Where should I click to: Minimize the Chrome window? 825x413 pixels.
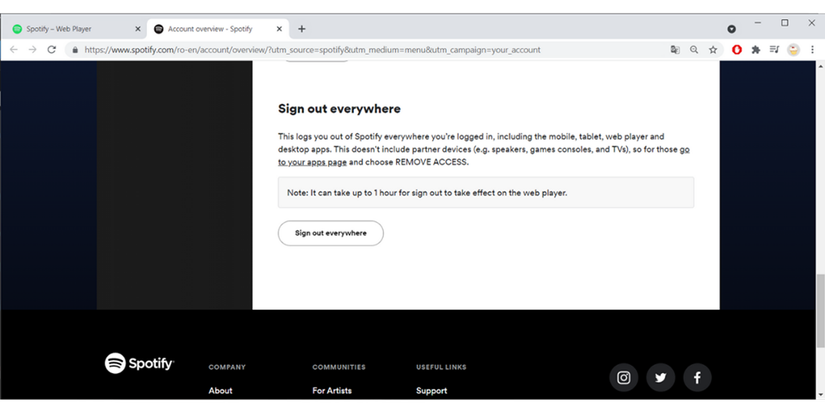click(x=758, y=23)
